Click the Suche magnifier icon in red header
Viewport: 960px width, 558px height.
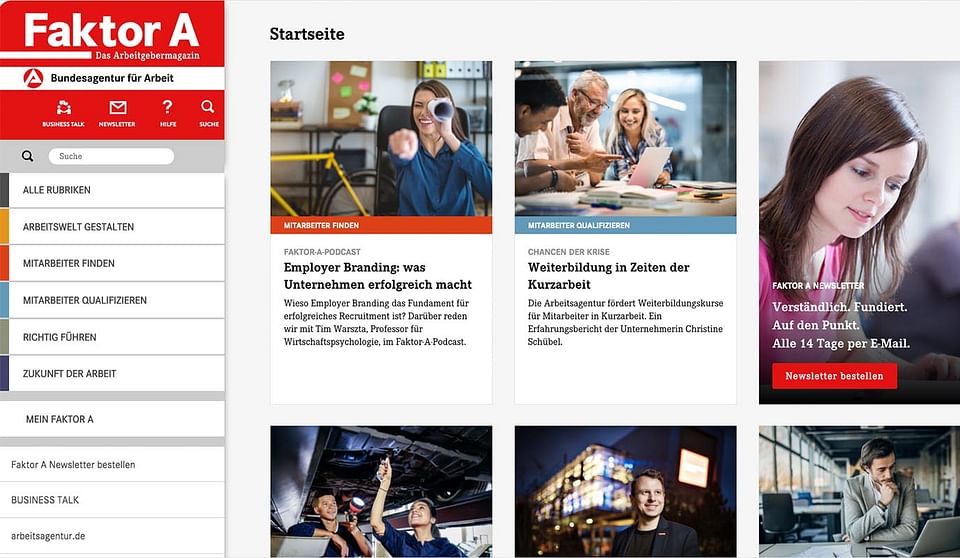[x=208, y=114]
